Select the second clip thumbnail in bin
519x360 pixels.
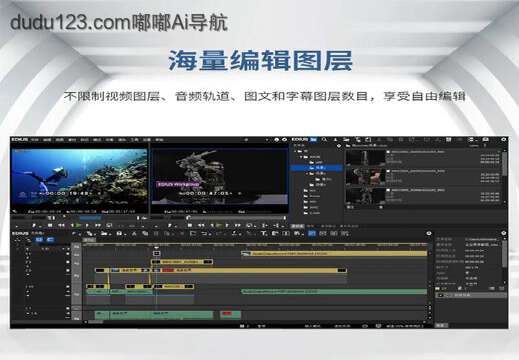365,177
